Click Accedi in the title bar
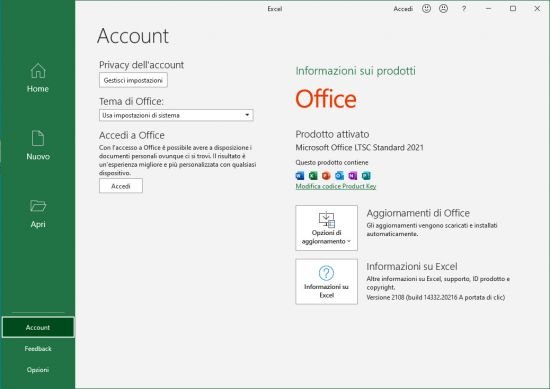 403,9
